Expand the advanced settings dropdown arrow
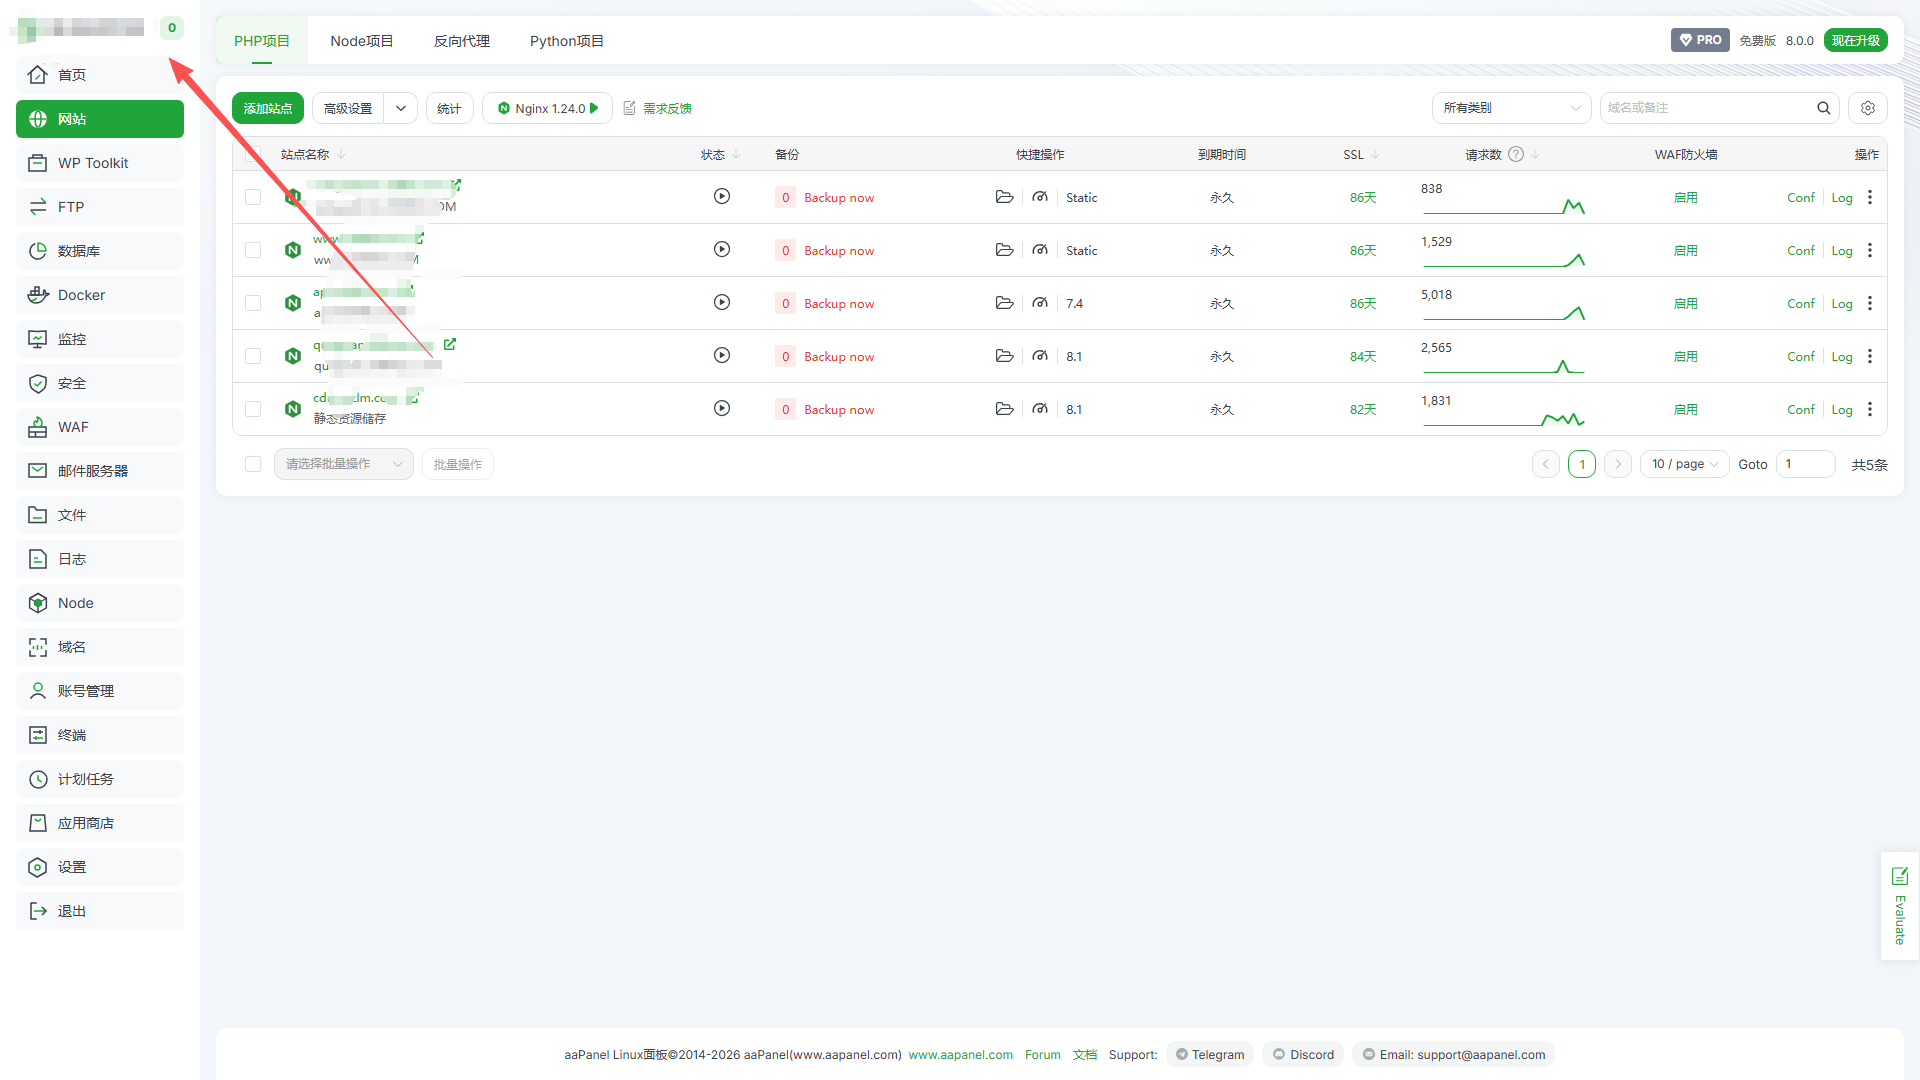1920x1080 pixels. [400, 108]
